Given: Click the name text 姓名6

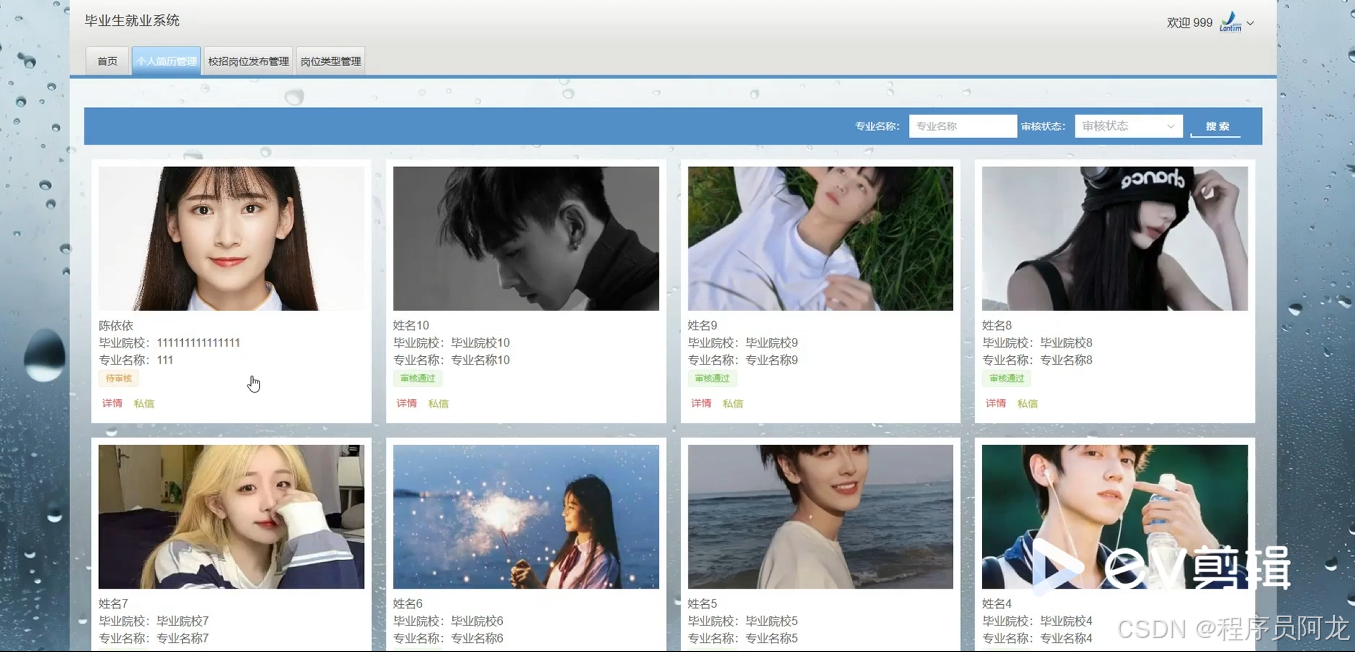Looking at the screenshot, I should point(408,604).
